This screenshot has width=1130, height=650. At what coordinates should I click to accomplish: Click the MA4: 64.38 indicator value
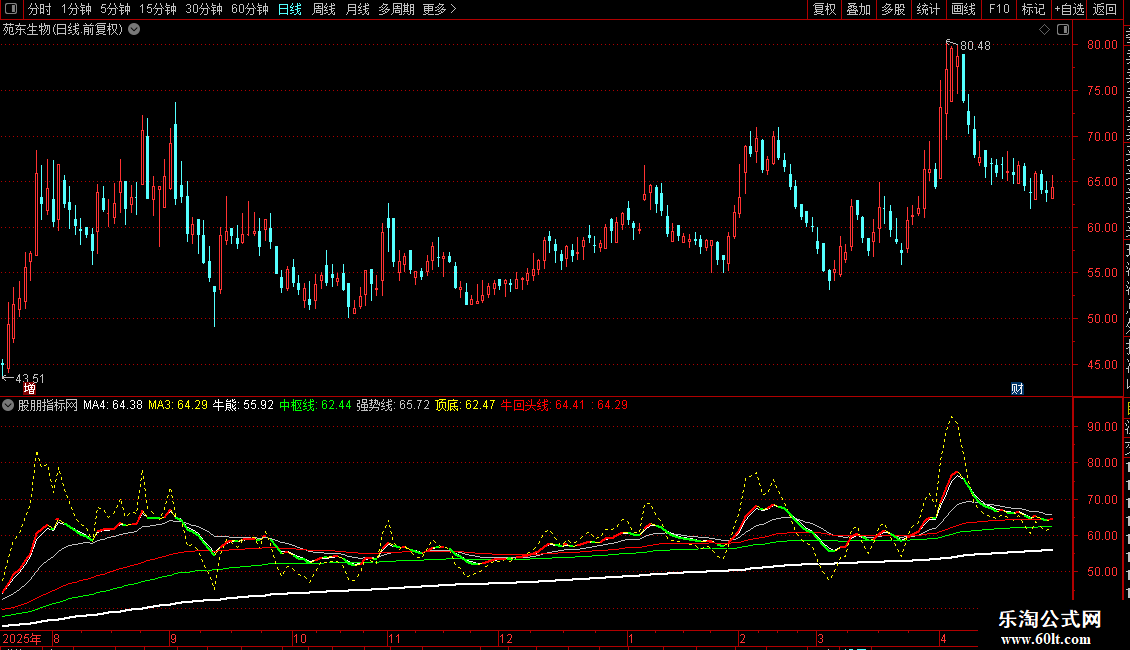coord(112,405)
